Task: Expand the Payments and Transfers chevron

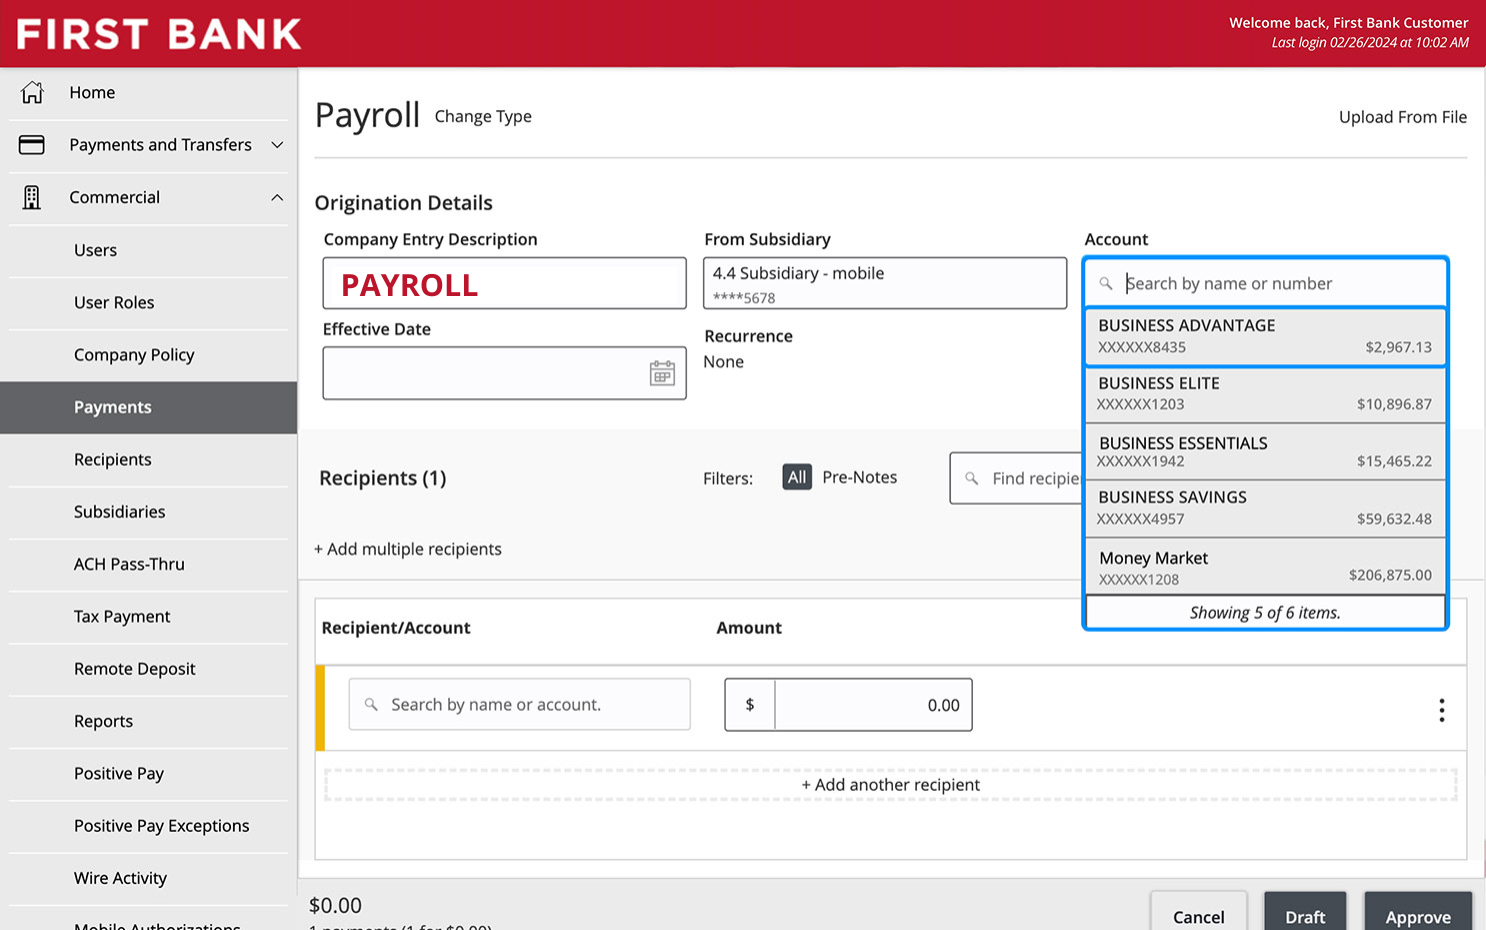Action: 277,145
